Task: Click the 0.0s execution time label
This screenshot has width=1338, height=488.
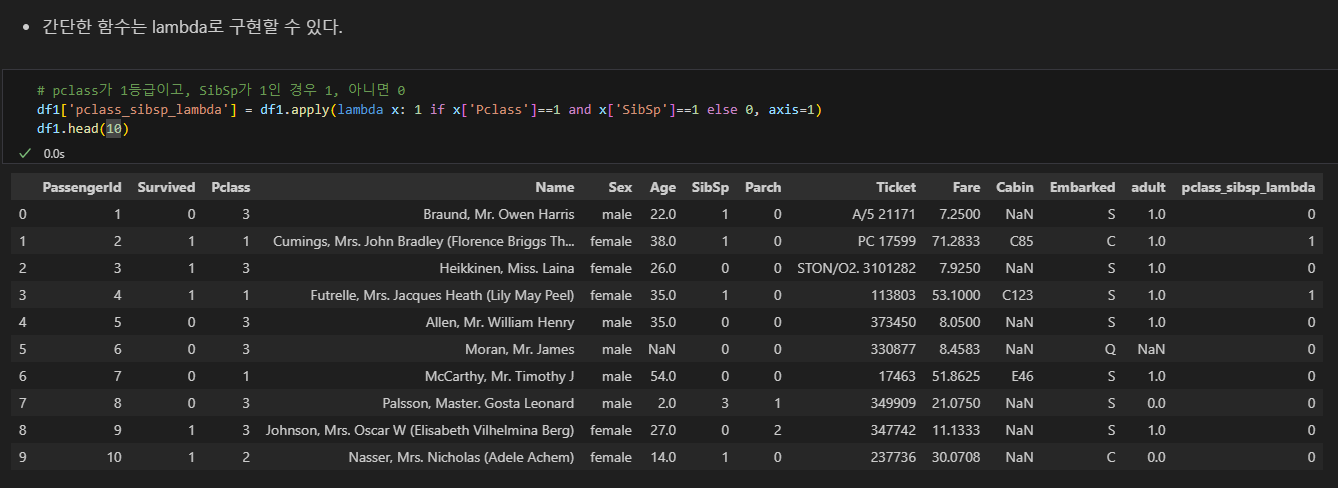Action: [54, 154]
